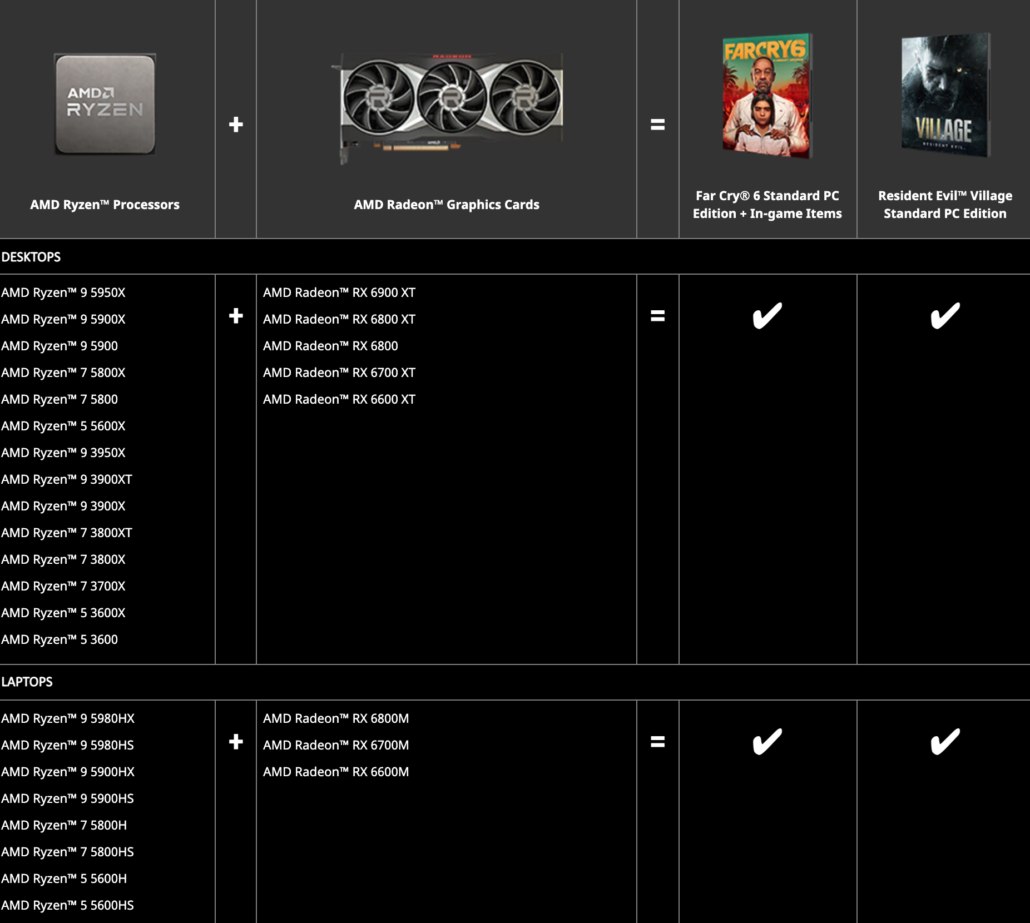
Task: Select AMD Radeon RX 6600M
Action: [336, 772]
